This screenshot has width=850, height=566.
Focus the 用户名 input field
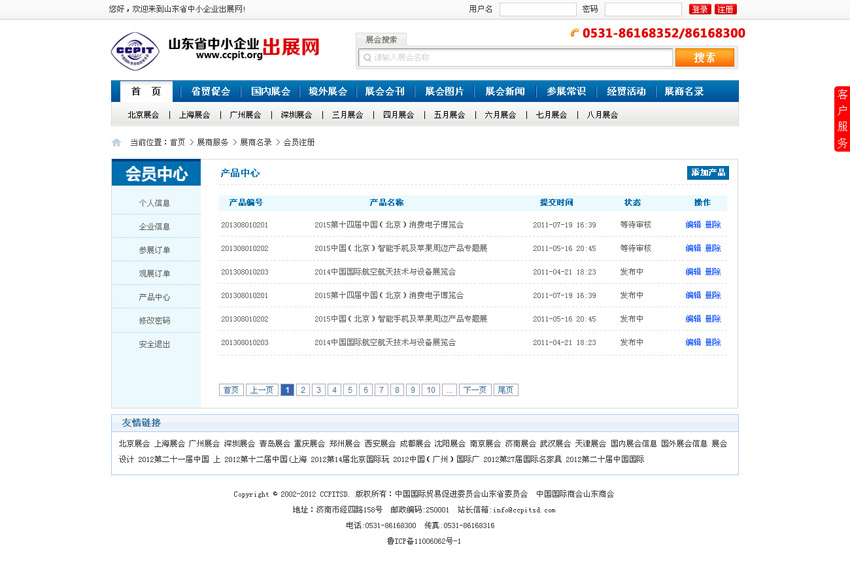click(x=537, y=9)
